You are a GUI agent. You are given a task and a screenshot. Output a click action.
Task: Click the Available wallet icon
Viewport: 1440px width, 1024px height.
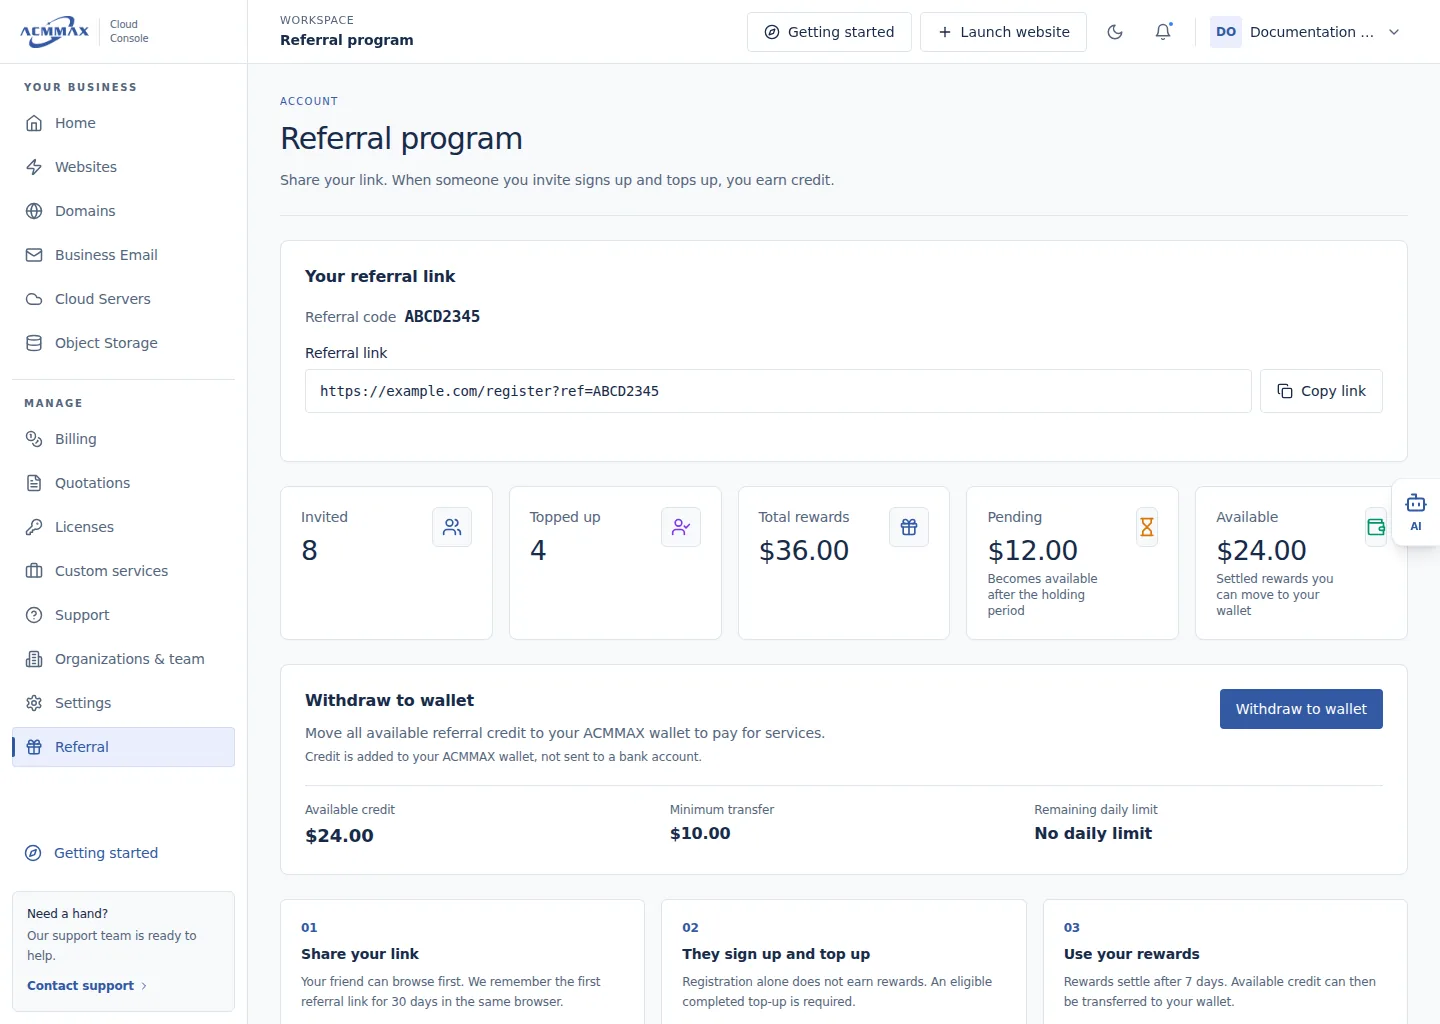pyautogui.click(x=1376, y=527)
